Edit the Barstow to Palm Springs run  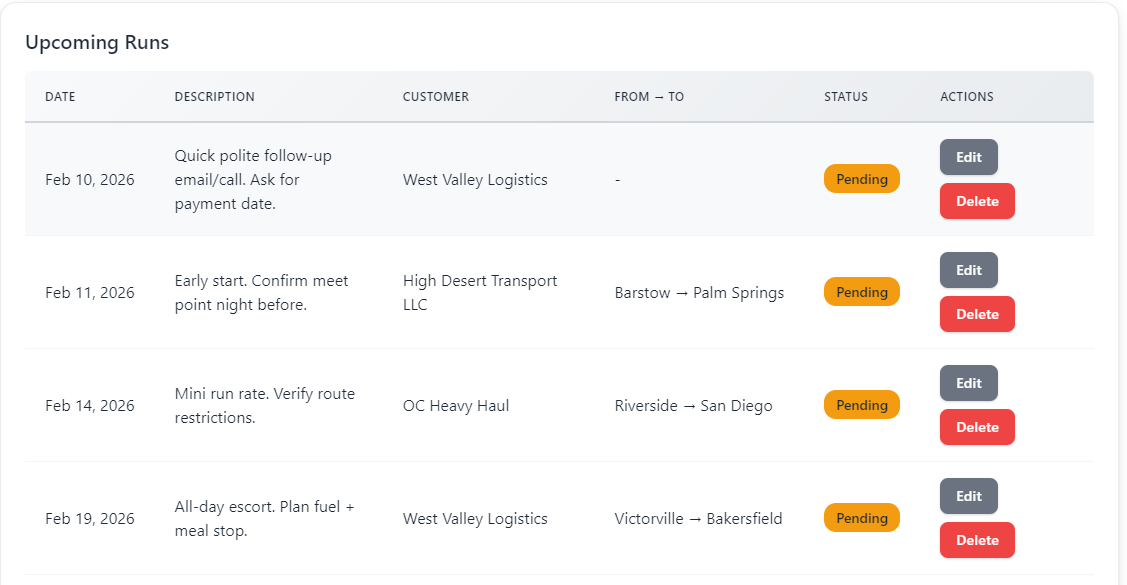pos(968,270)
